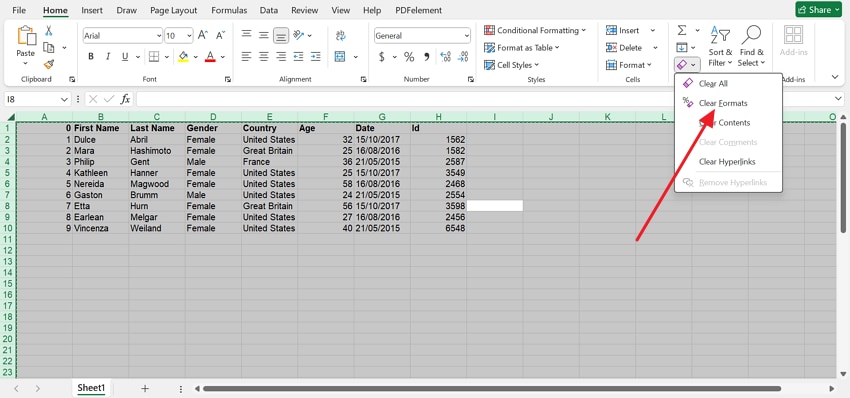Click Increase Indent icon
Screen dimensions: 850x398
click(x=315, y=56)
